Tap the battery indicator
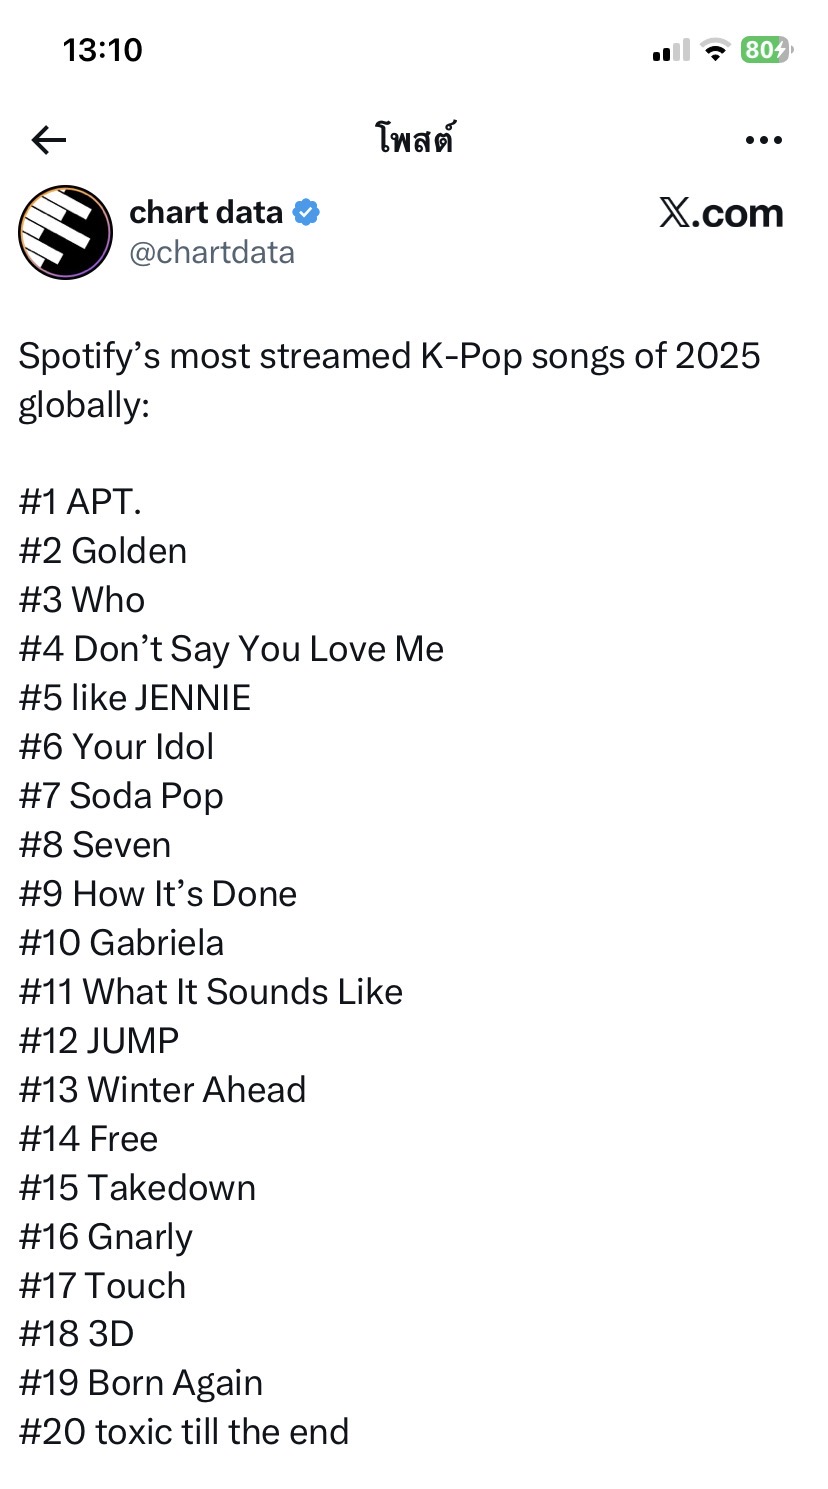828x1489 pixels. [x=765, y=50]
